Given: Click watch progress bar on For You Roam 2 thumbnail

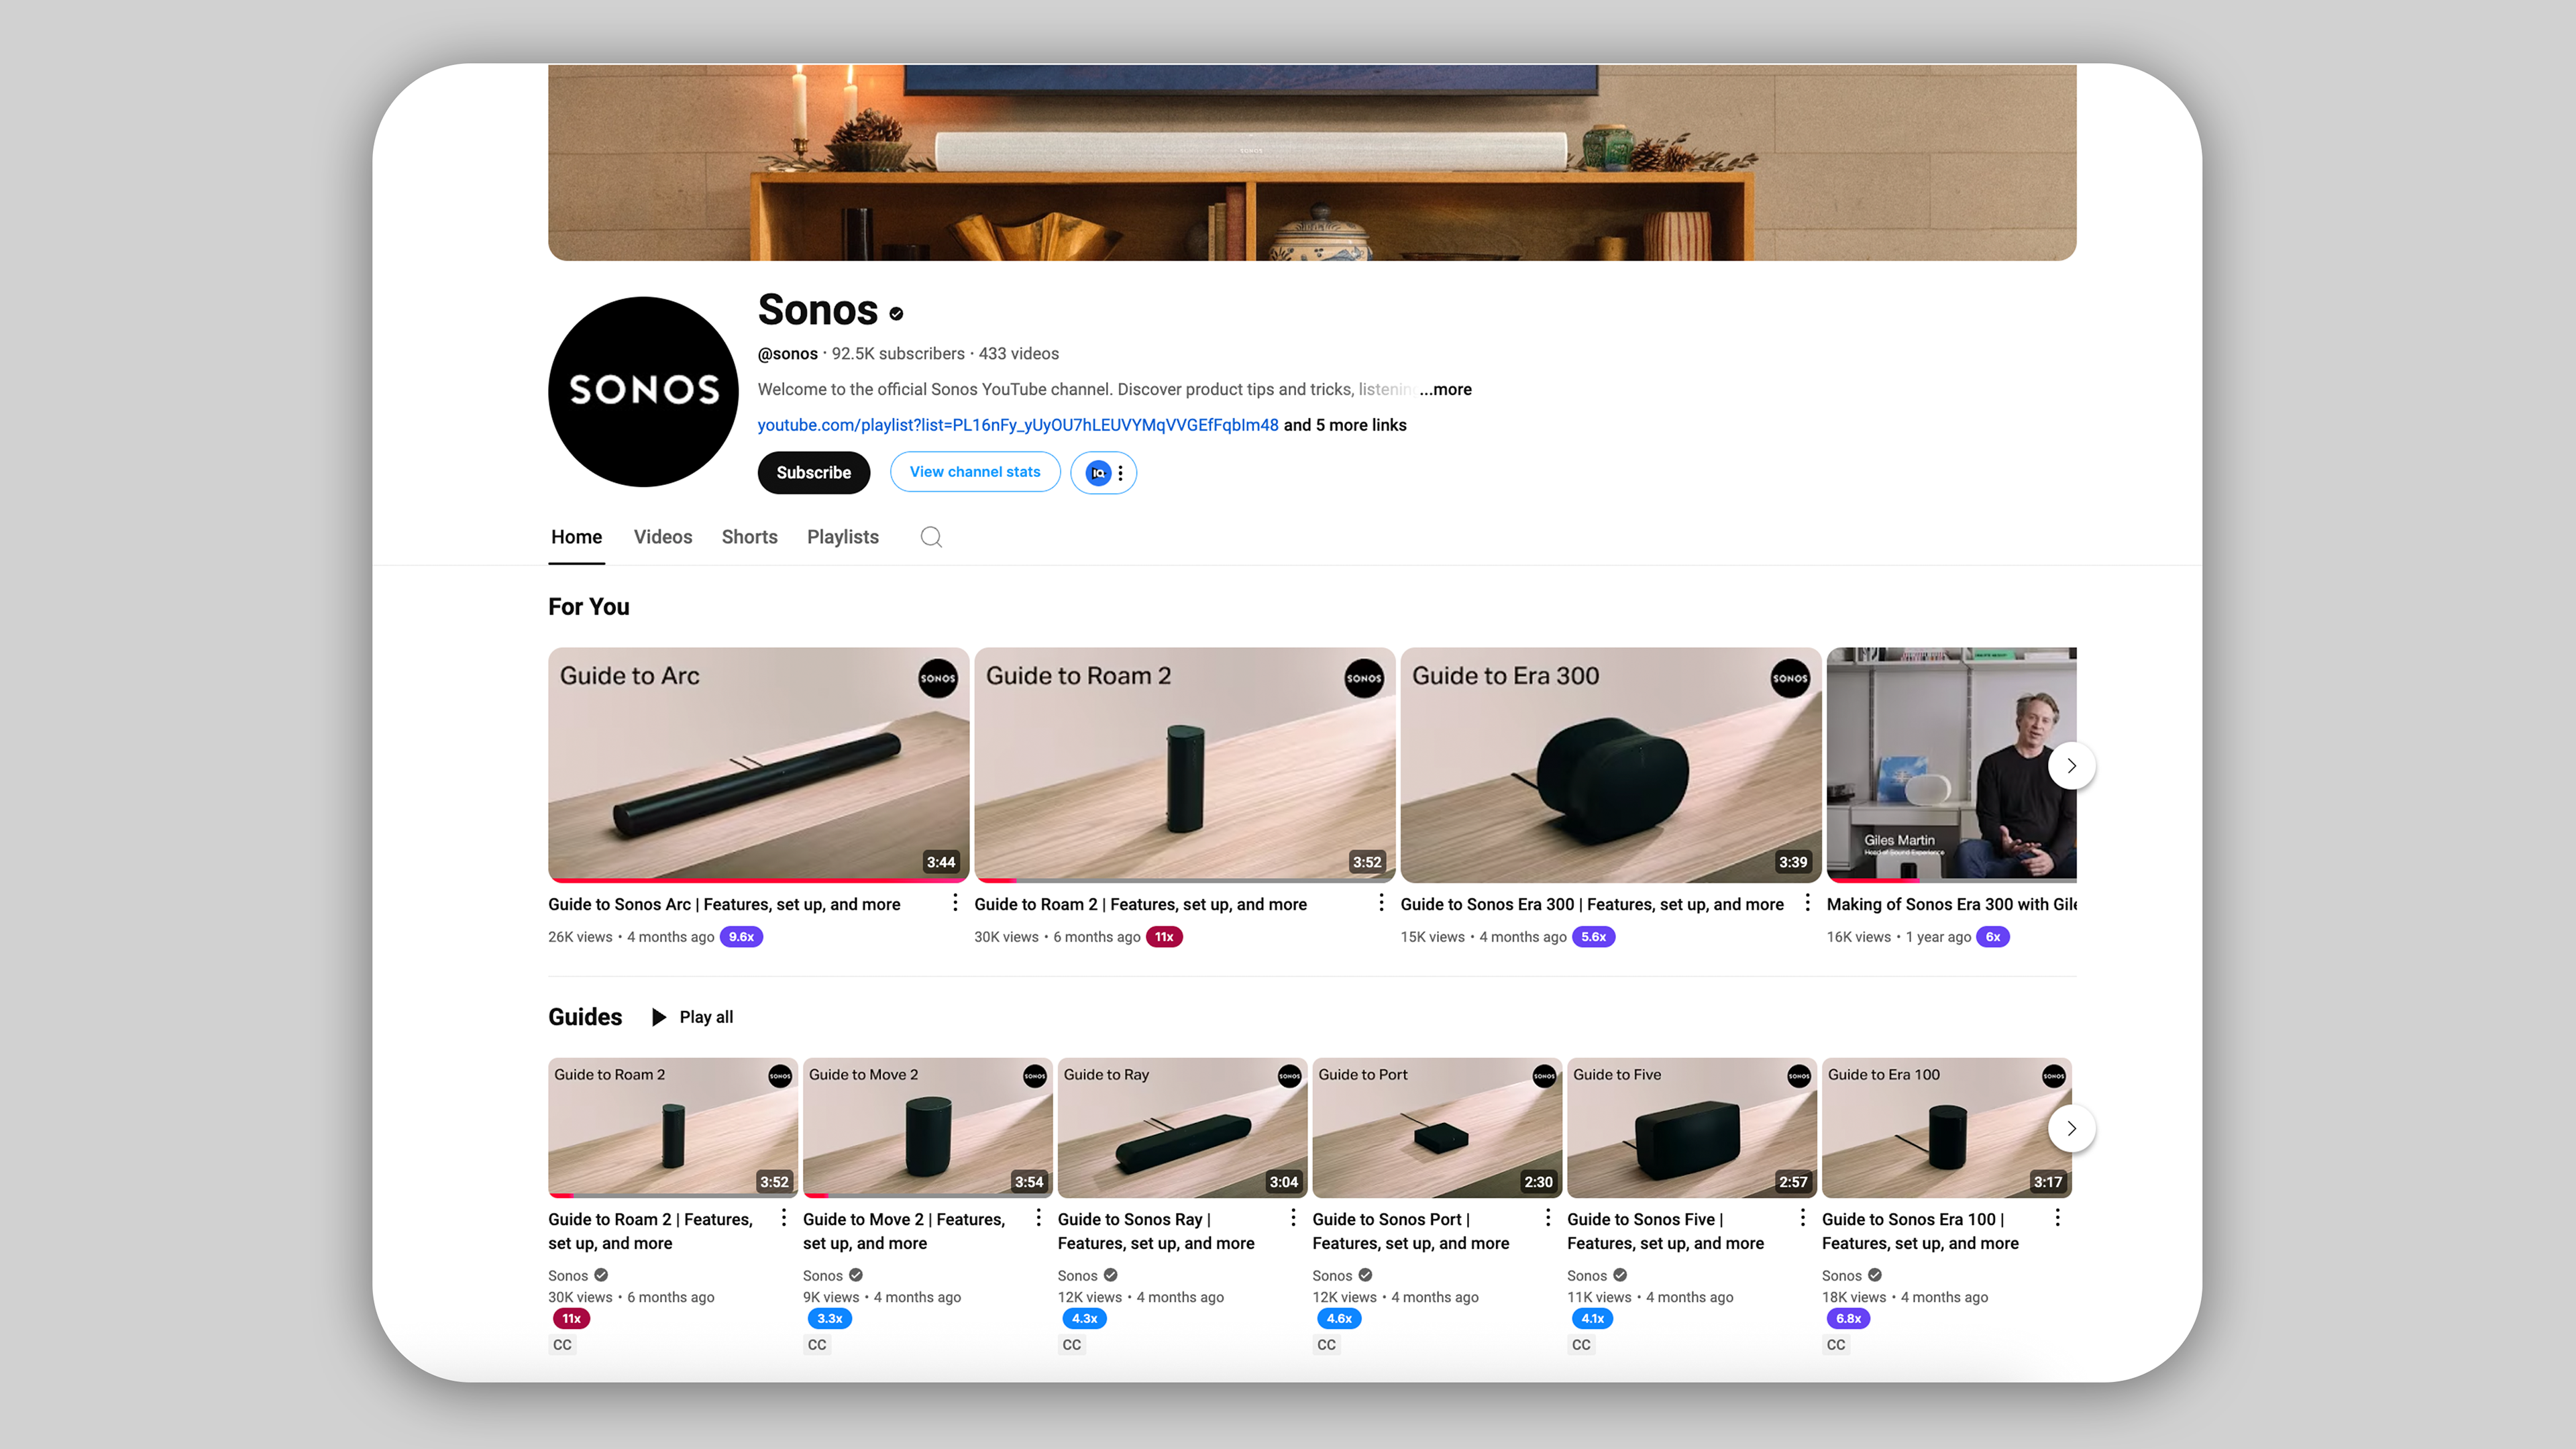Looking at the screenshot, I should click(1184, 880).
